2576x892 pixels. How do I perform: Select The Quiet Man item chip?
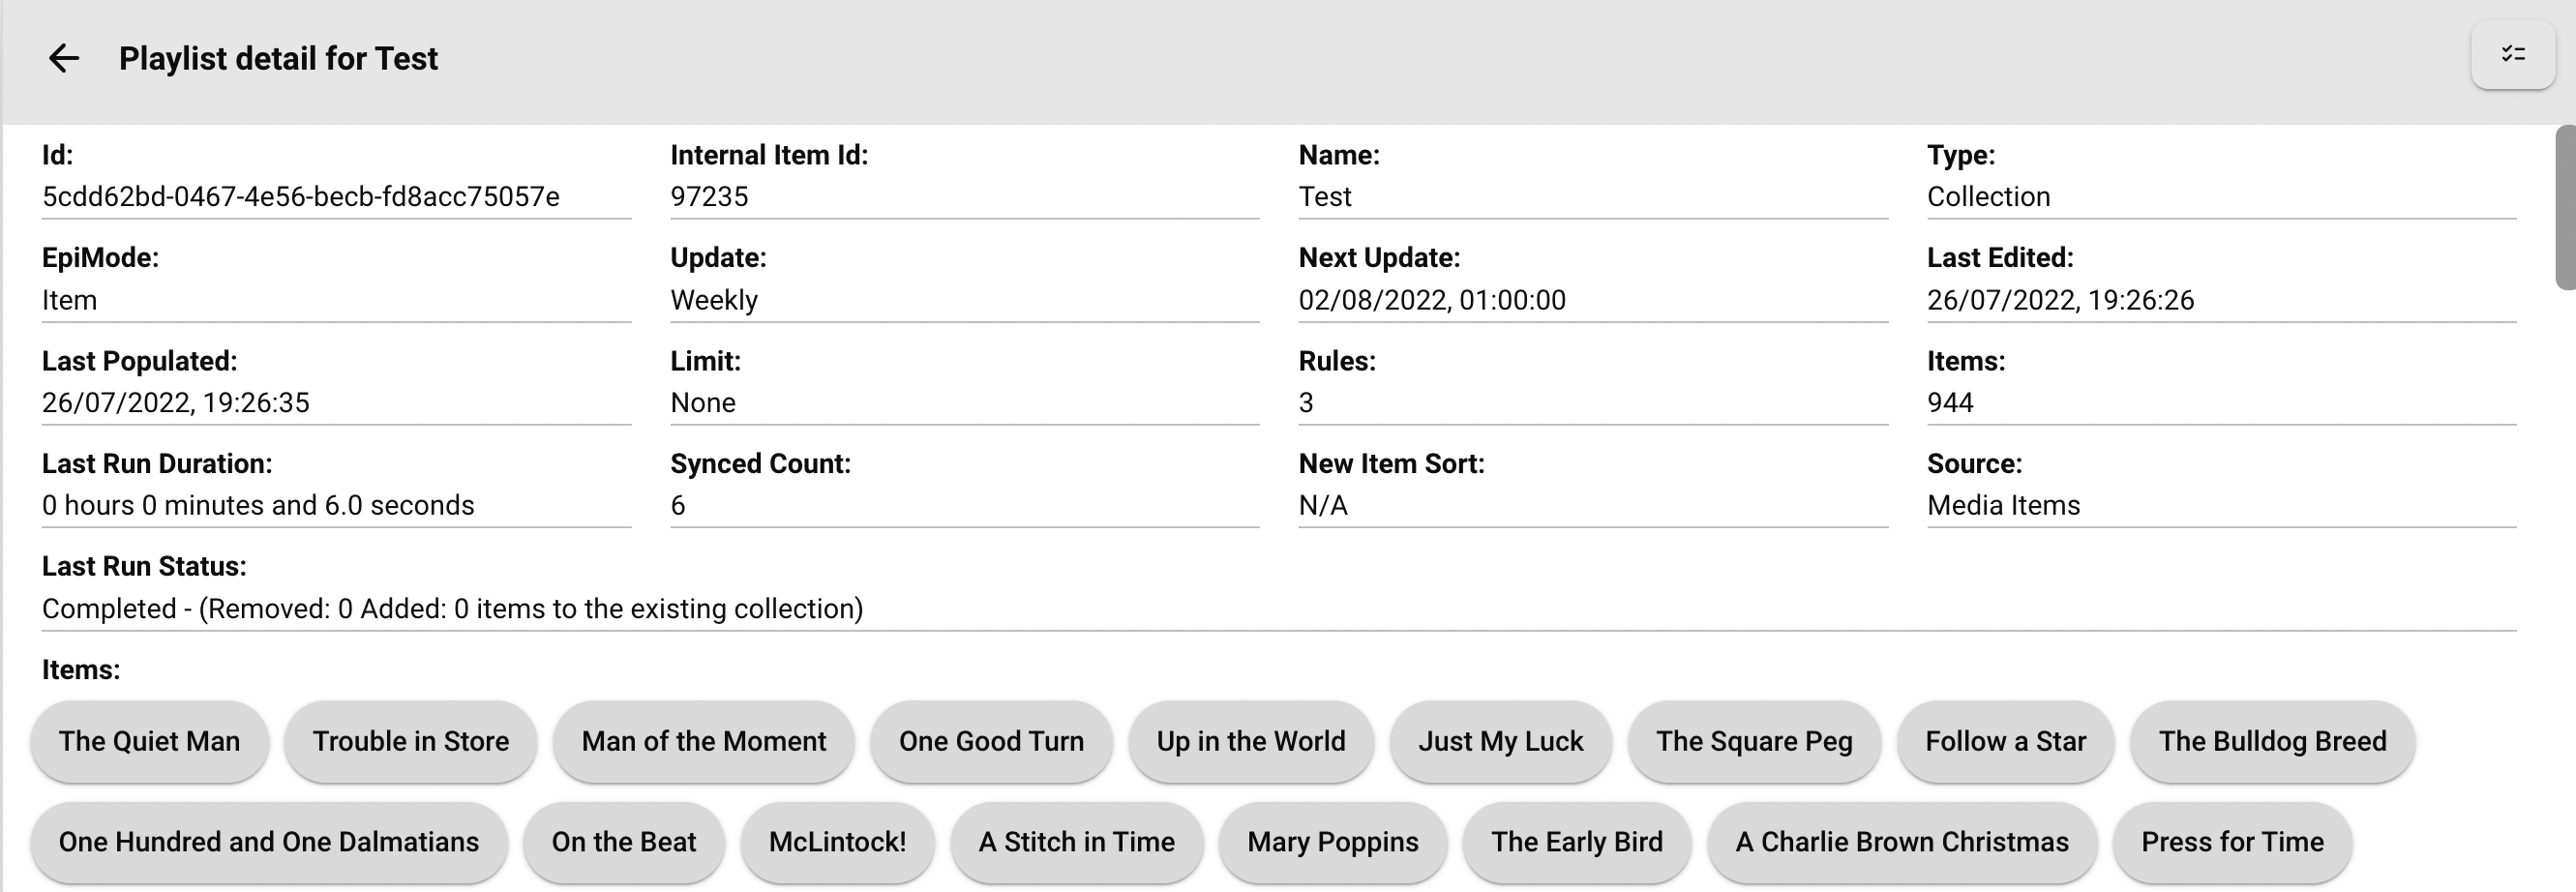coord(149,741)
